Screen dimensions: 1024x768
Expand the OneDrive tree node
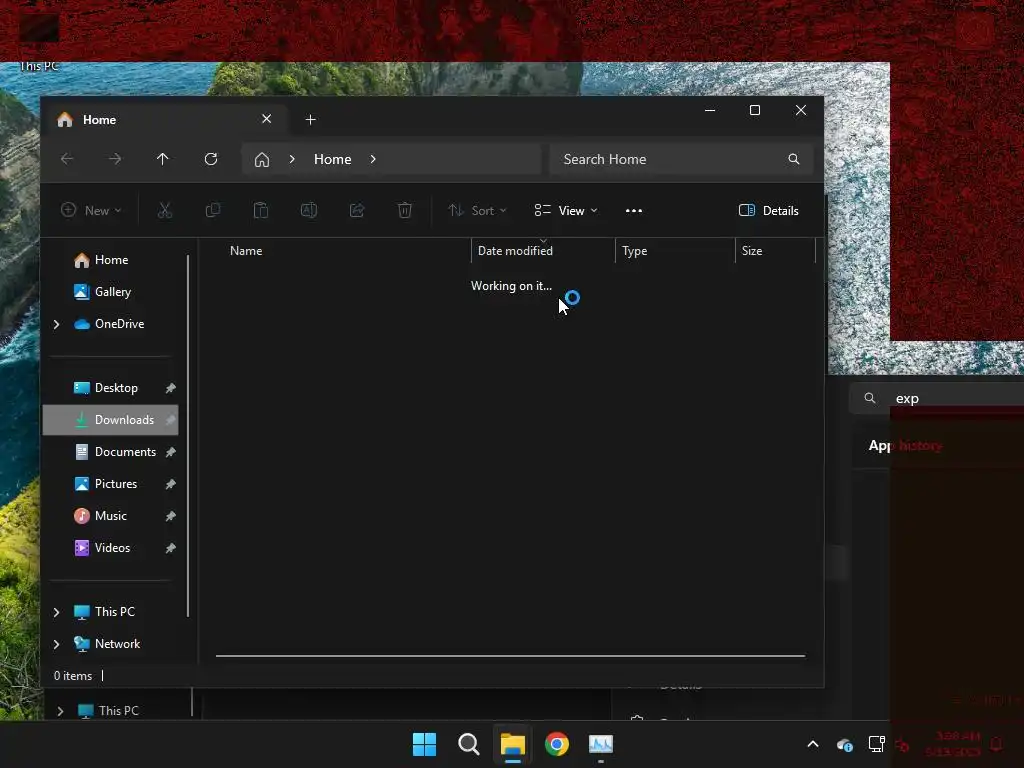(56, 324)
